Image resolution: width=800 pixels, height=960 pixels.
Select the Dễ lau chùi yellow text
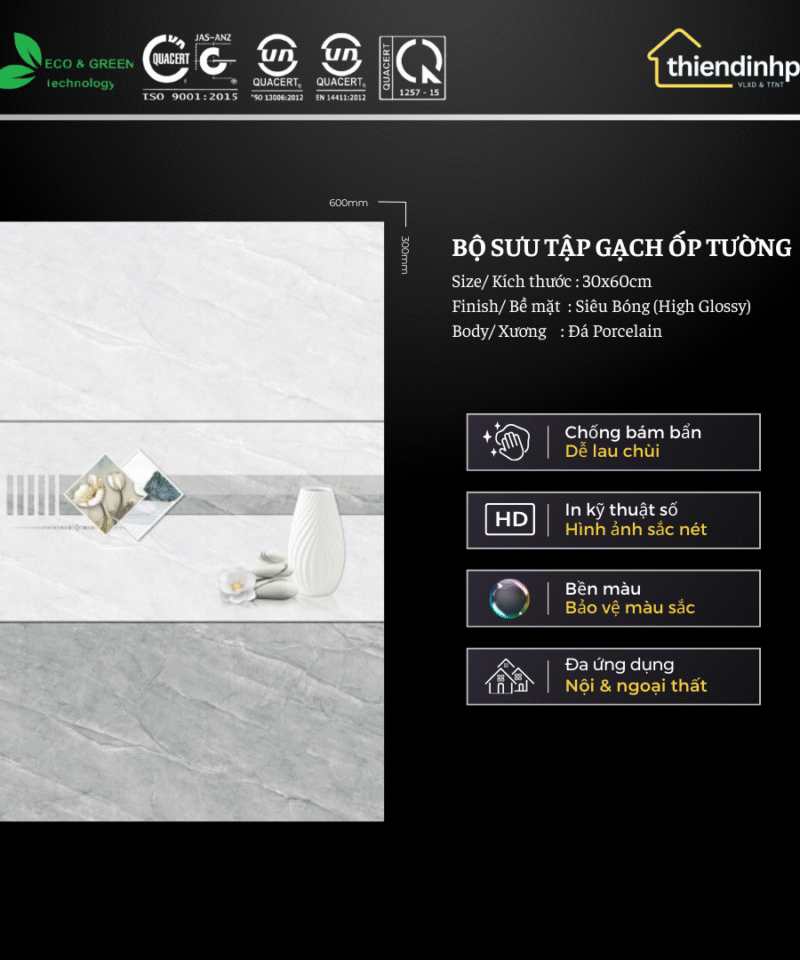pos(612,452)
